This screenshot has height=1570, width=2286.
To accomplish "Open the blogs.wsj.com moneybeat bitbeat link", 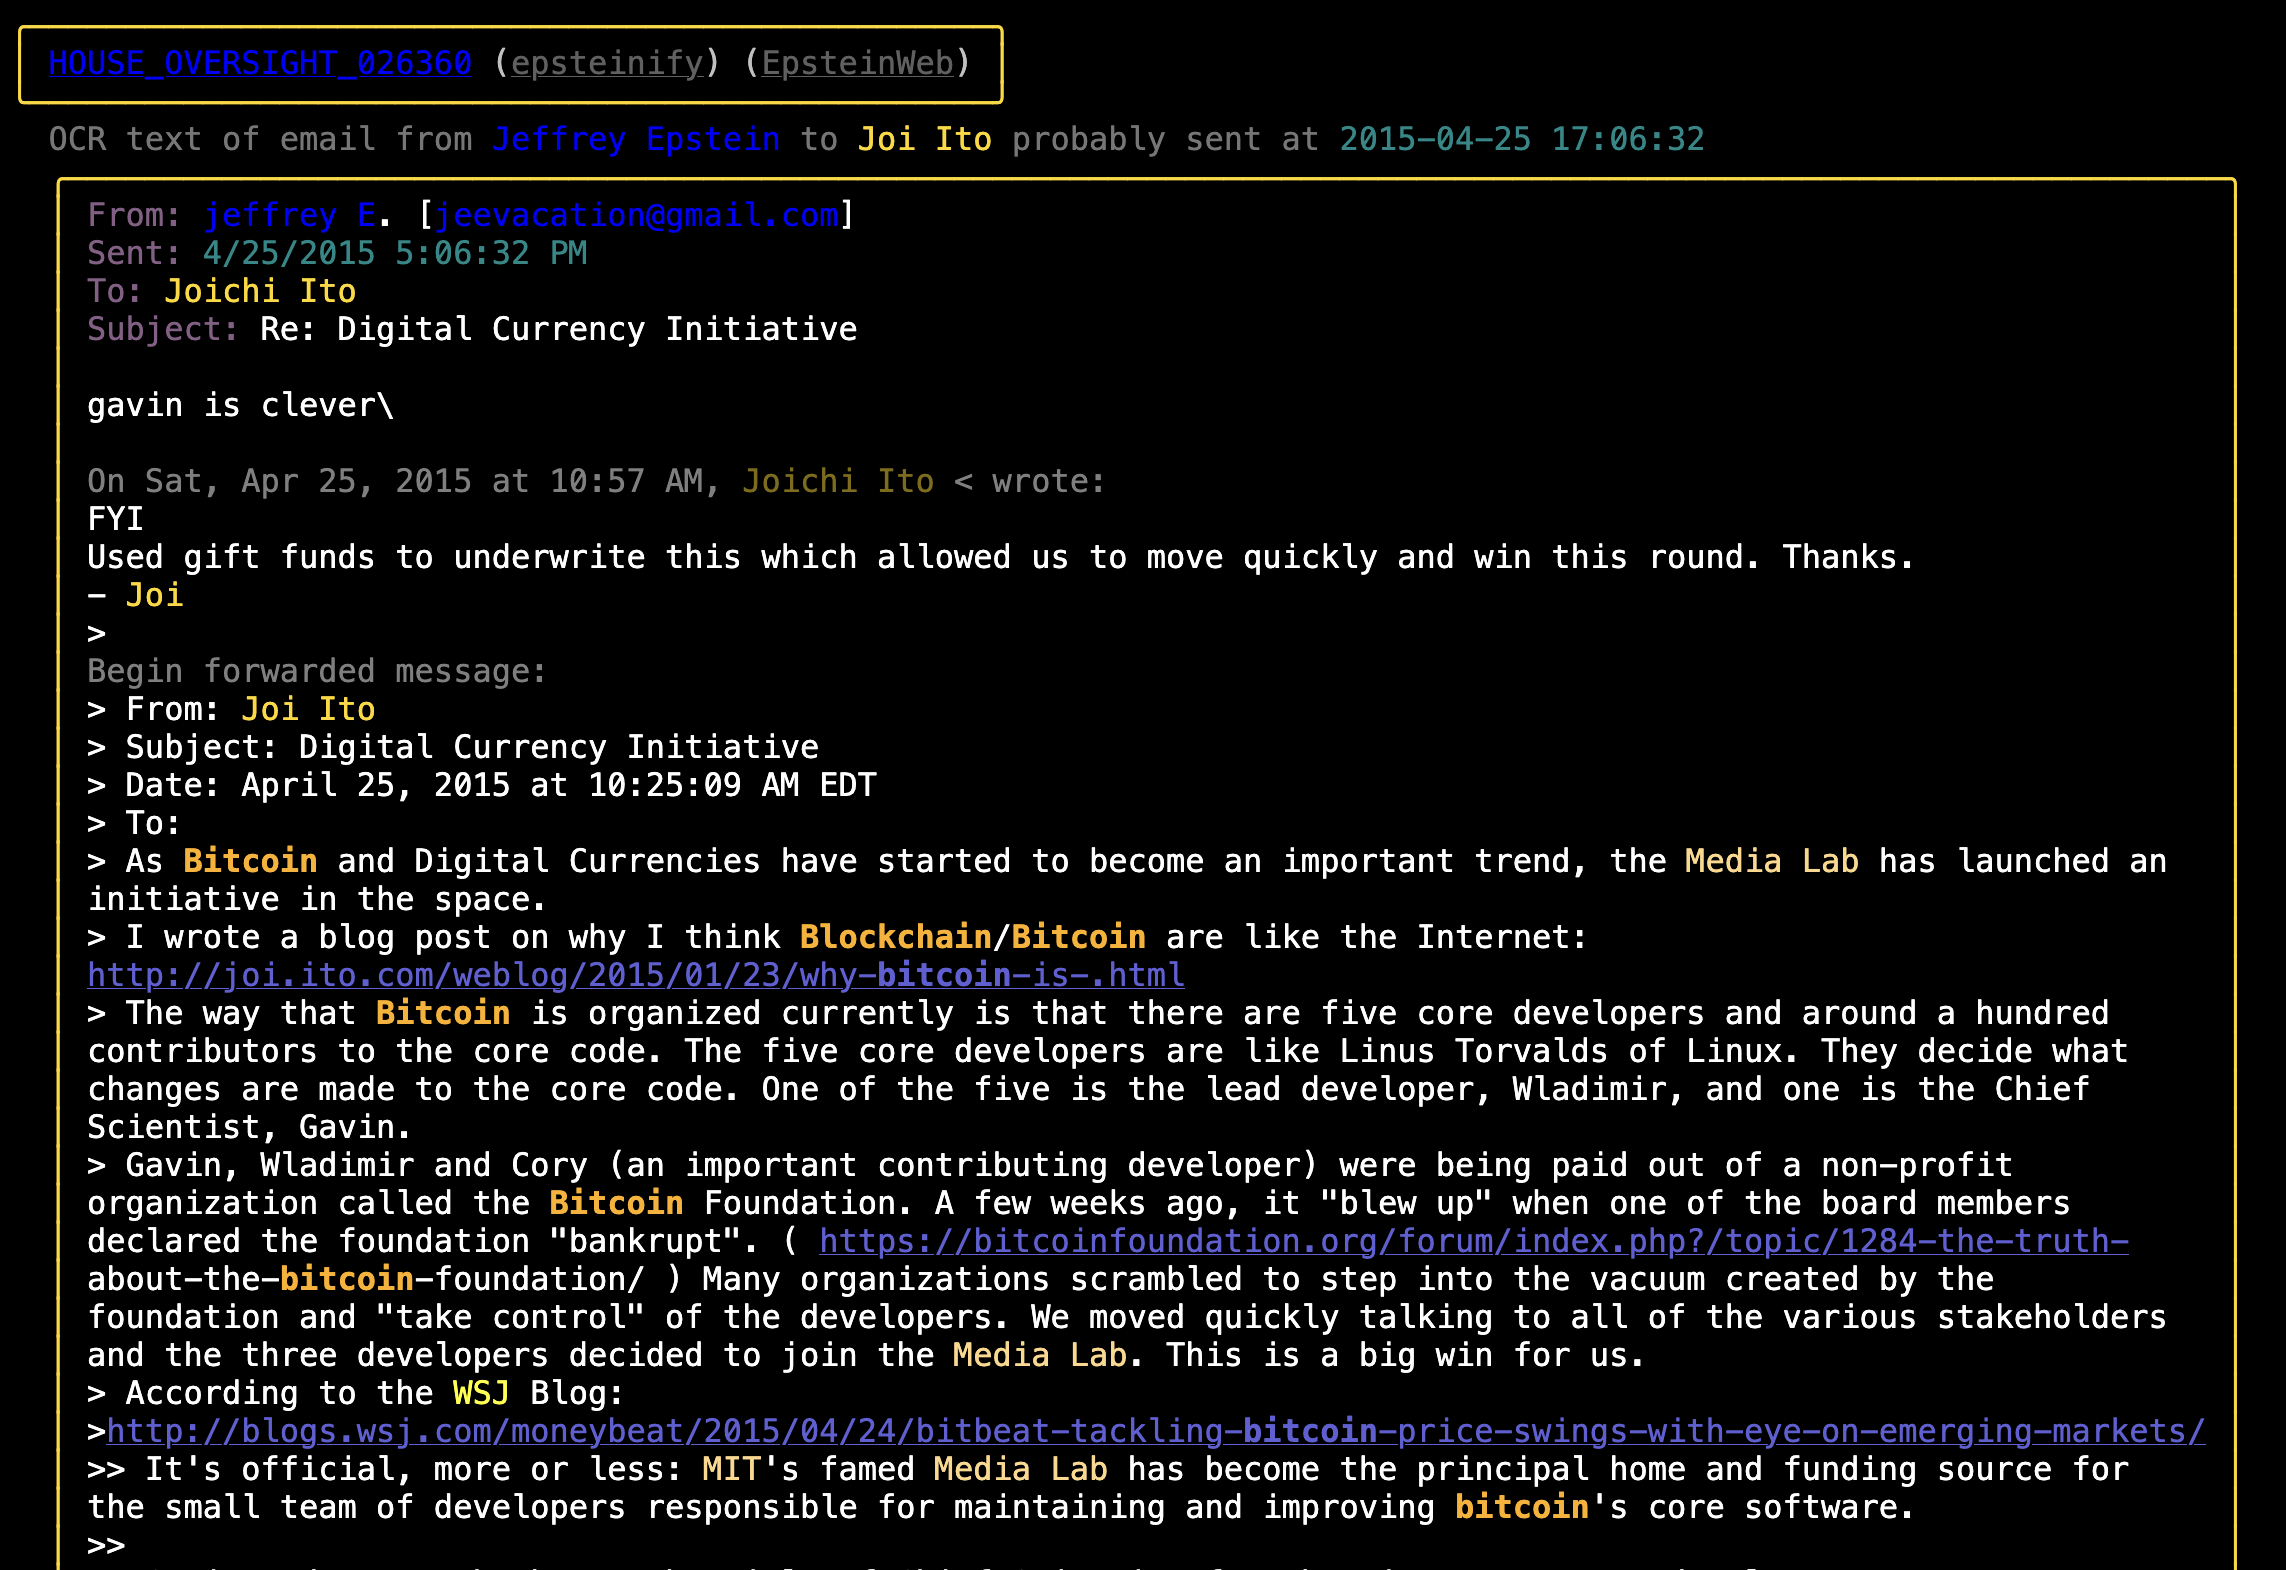I will tap(1155, 1431).
